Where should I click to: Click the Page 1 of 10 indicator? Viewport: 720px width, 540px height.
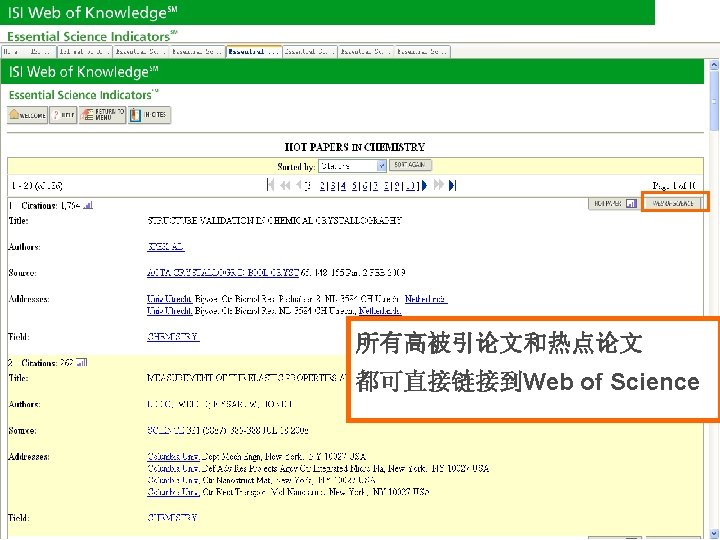(x=674, y=186)
